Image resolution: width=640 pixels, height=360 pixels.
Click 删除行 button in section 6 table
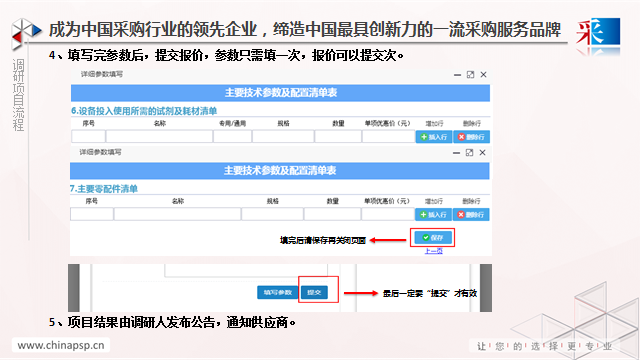pos(471,137)
